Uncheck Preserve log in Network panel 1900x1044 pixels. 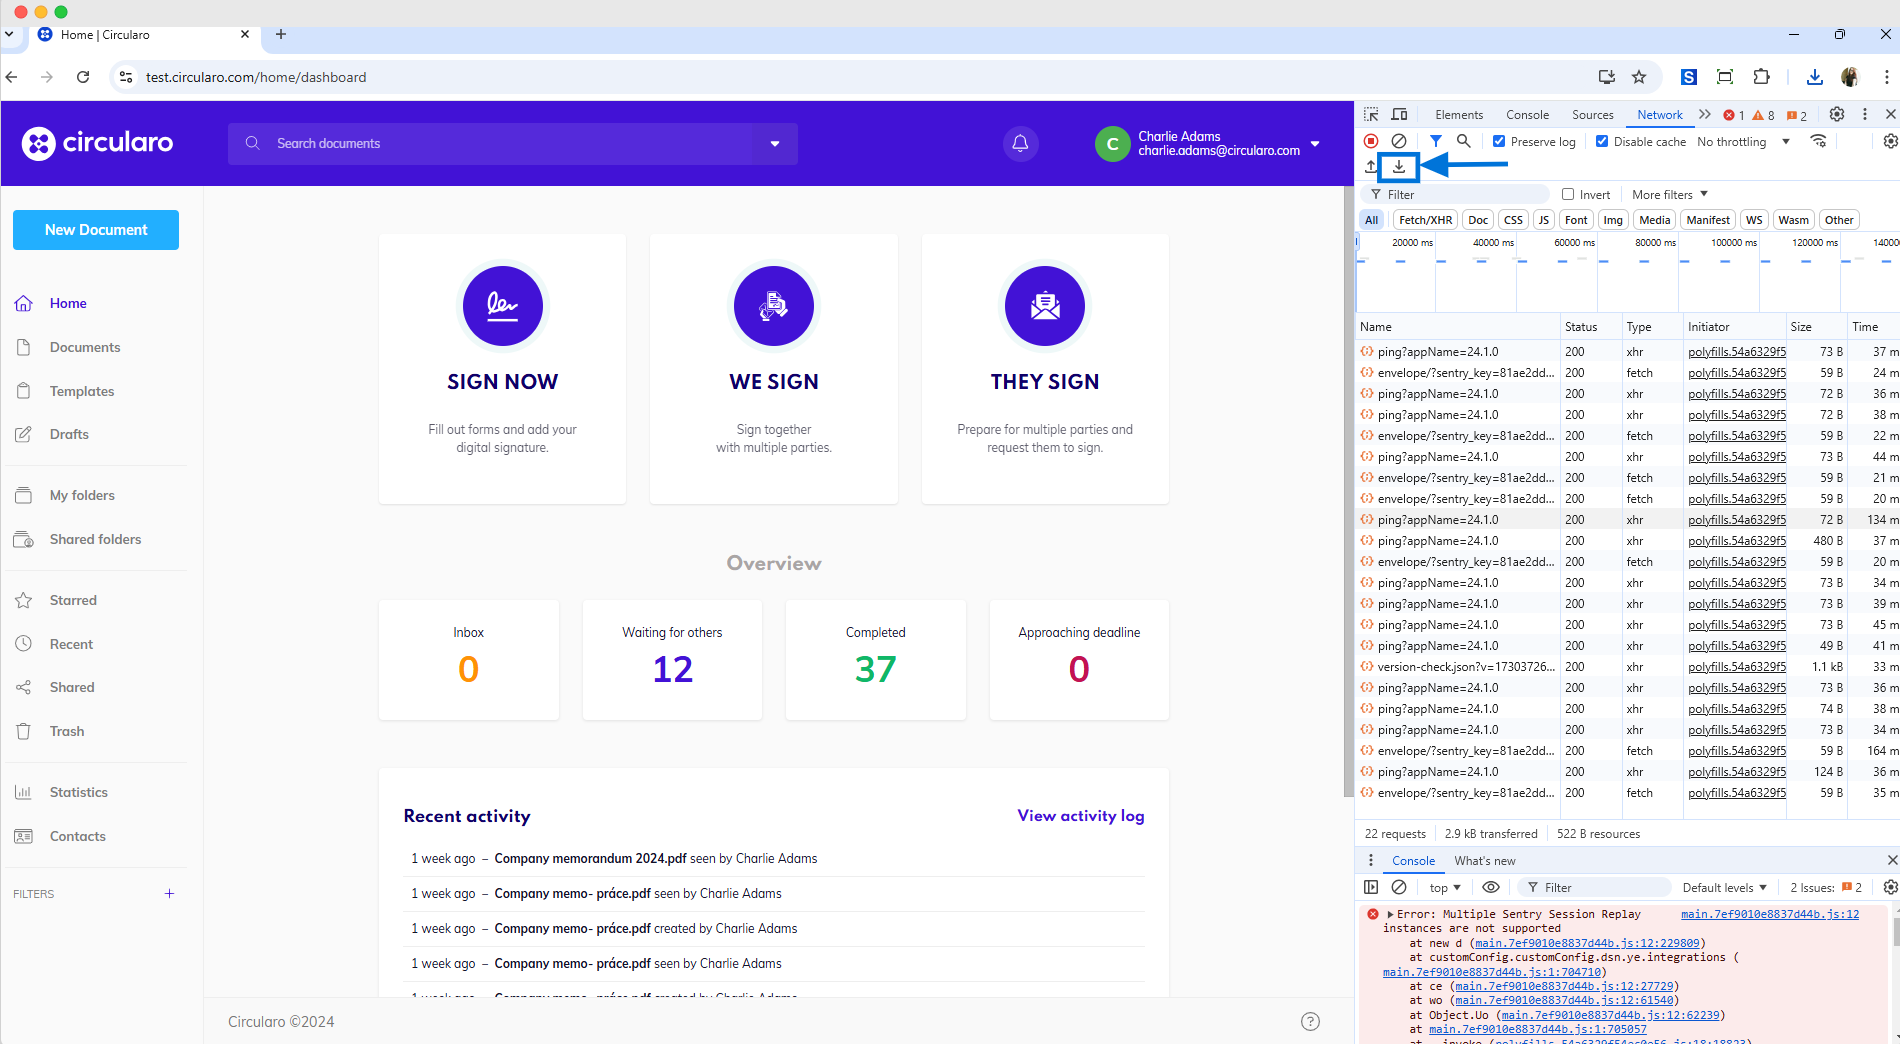click(1498, 141)
